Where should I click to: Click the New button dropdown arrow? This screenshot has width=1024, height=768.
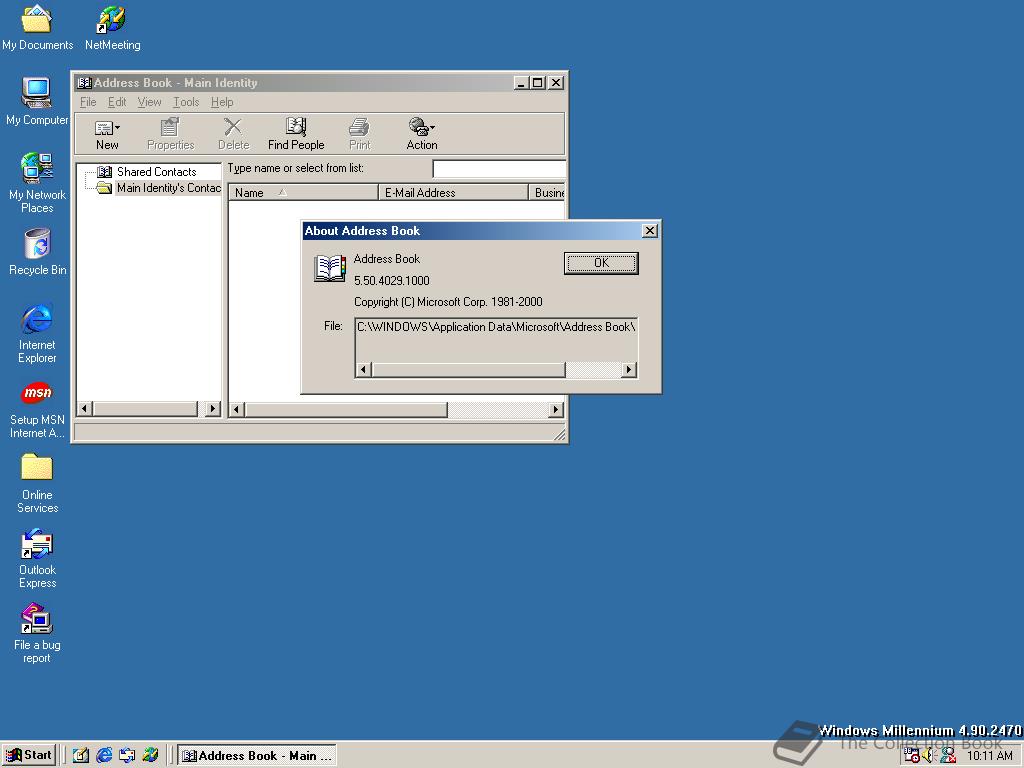pos(118,128)
